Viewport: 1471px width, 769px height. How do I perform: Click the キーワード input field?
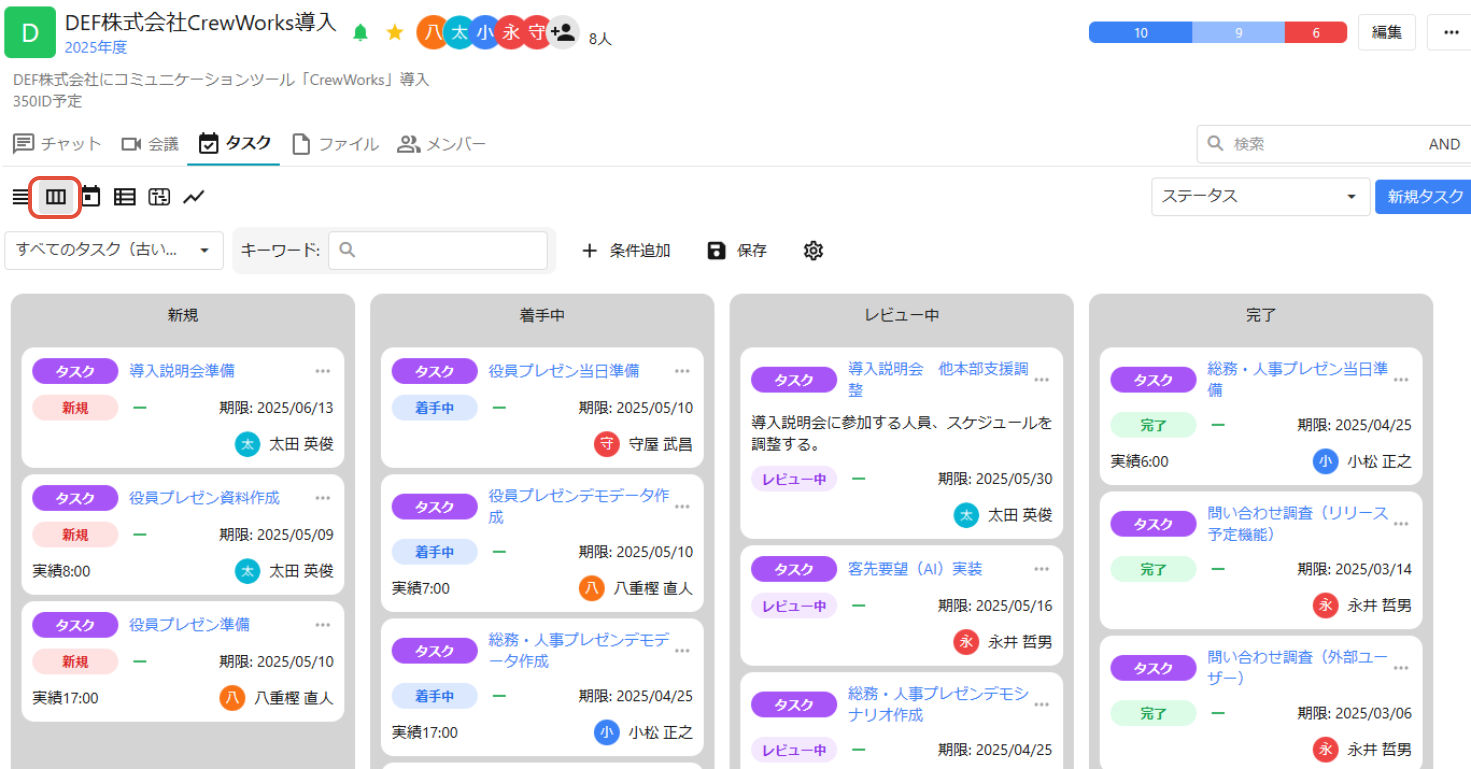[438, 250]
